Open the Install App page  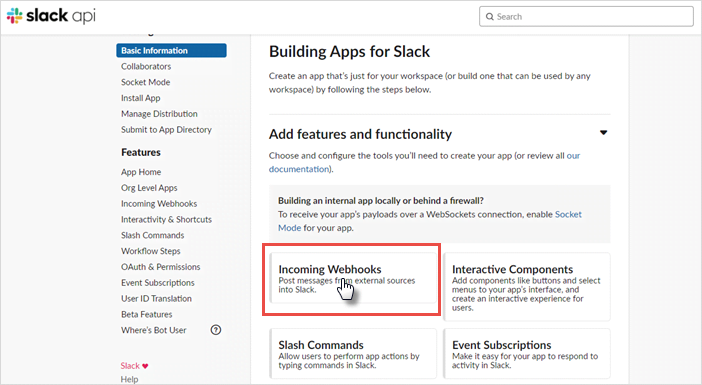coord(141,98)
